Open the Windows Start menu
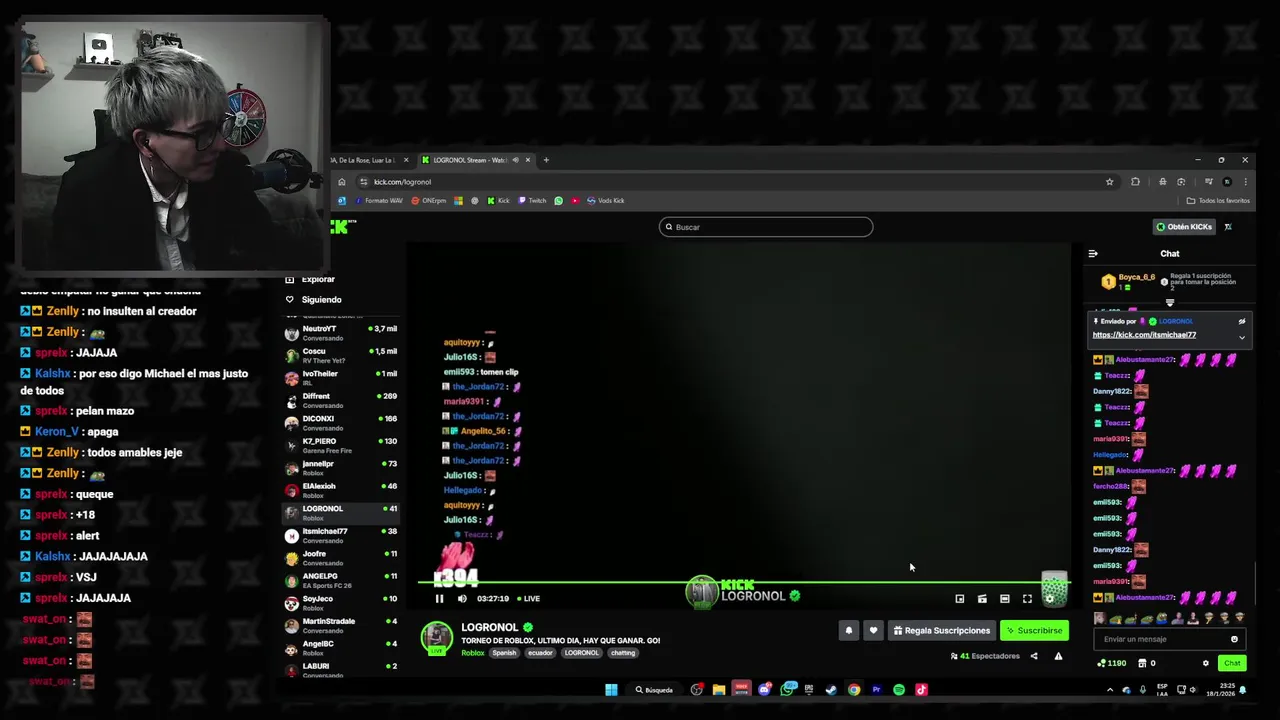This screenshot has width=1280, height=720. [x=611, y=690]
